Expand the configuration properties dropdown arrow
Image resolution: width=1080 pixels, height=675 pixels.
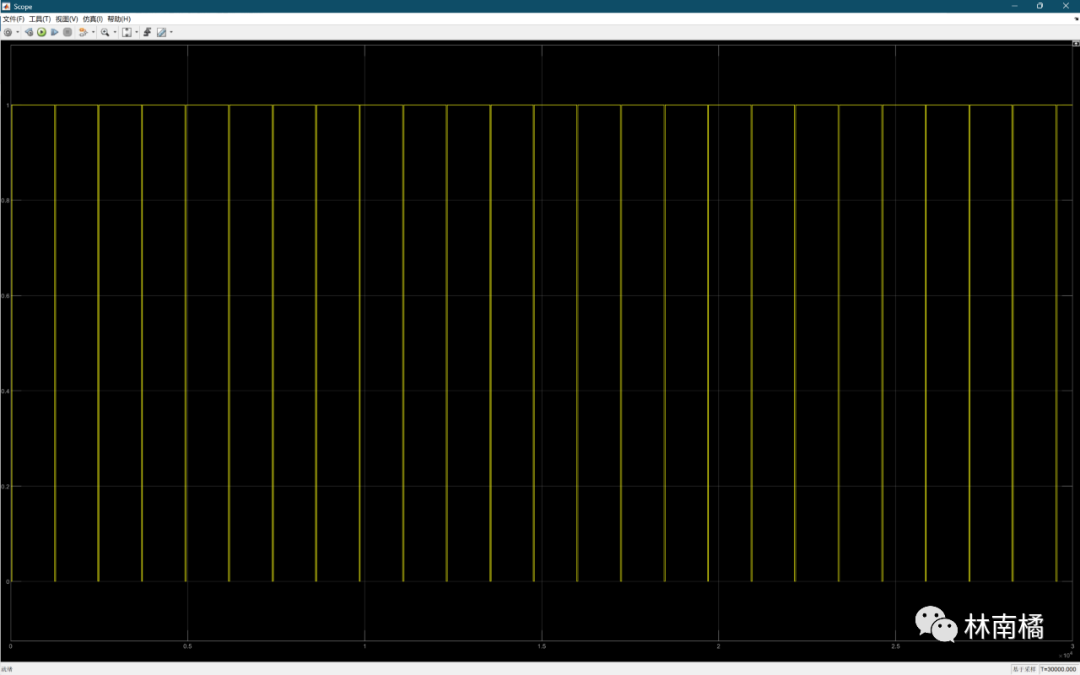point(18,32)
